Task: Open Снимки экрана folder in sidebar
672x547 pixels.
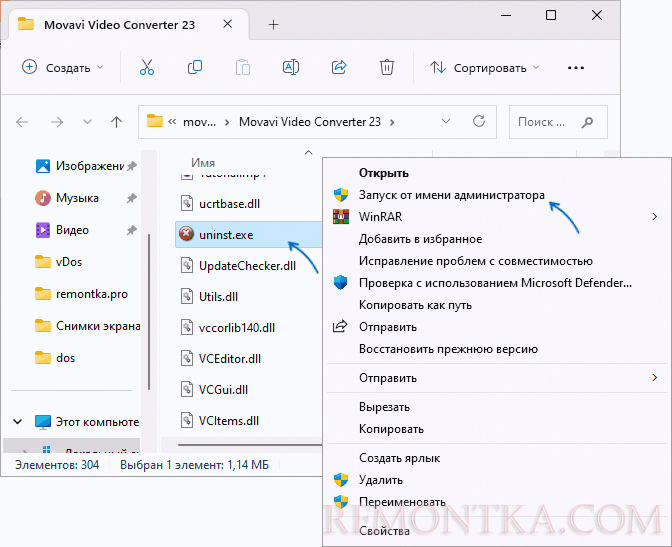Action: (87, 326)
